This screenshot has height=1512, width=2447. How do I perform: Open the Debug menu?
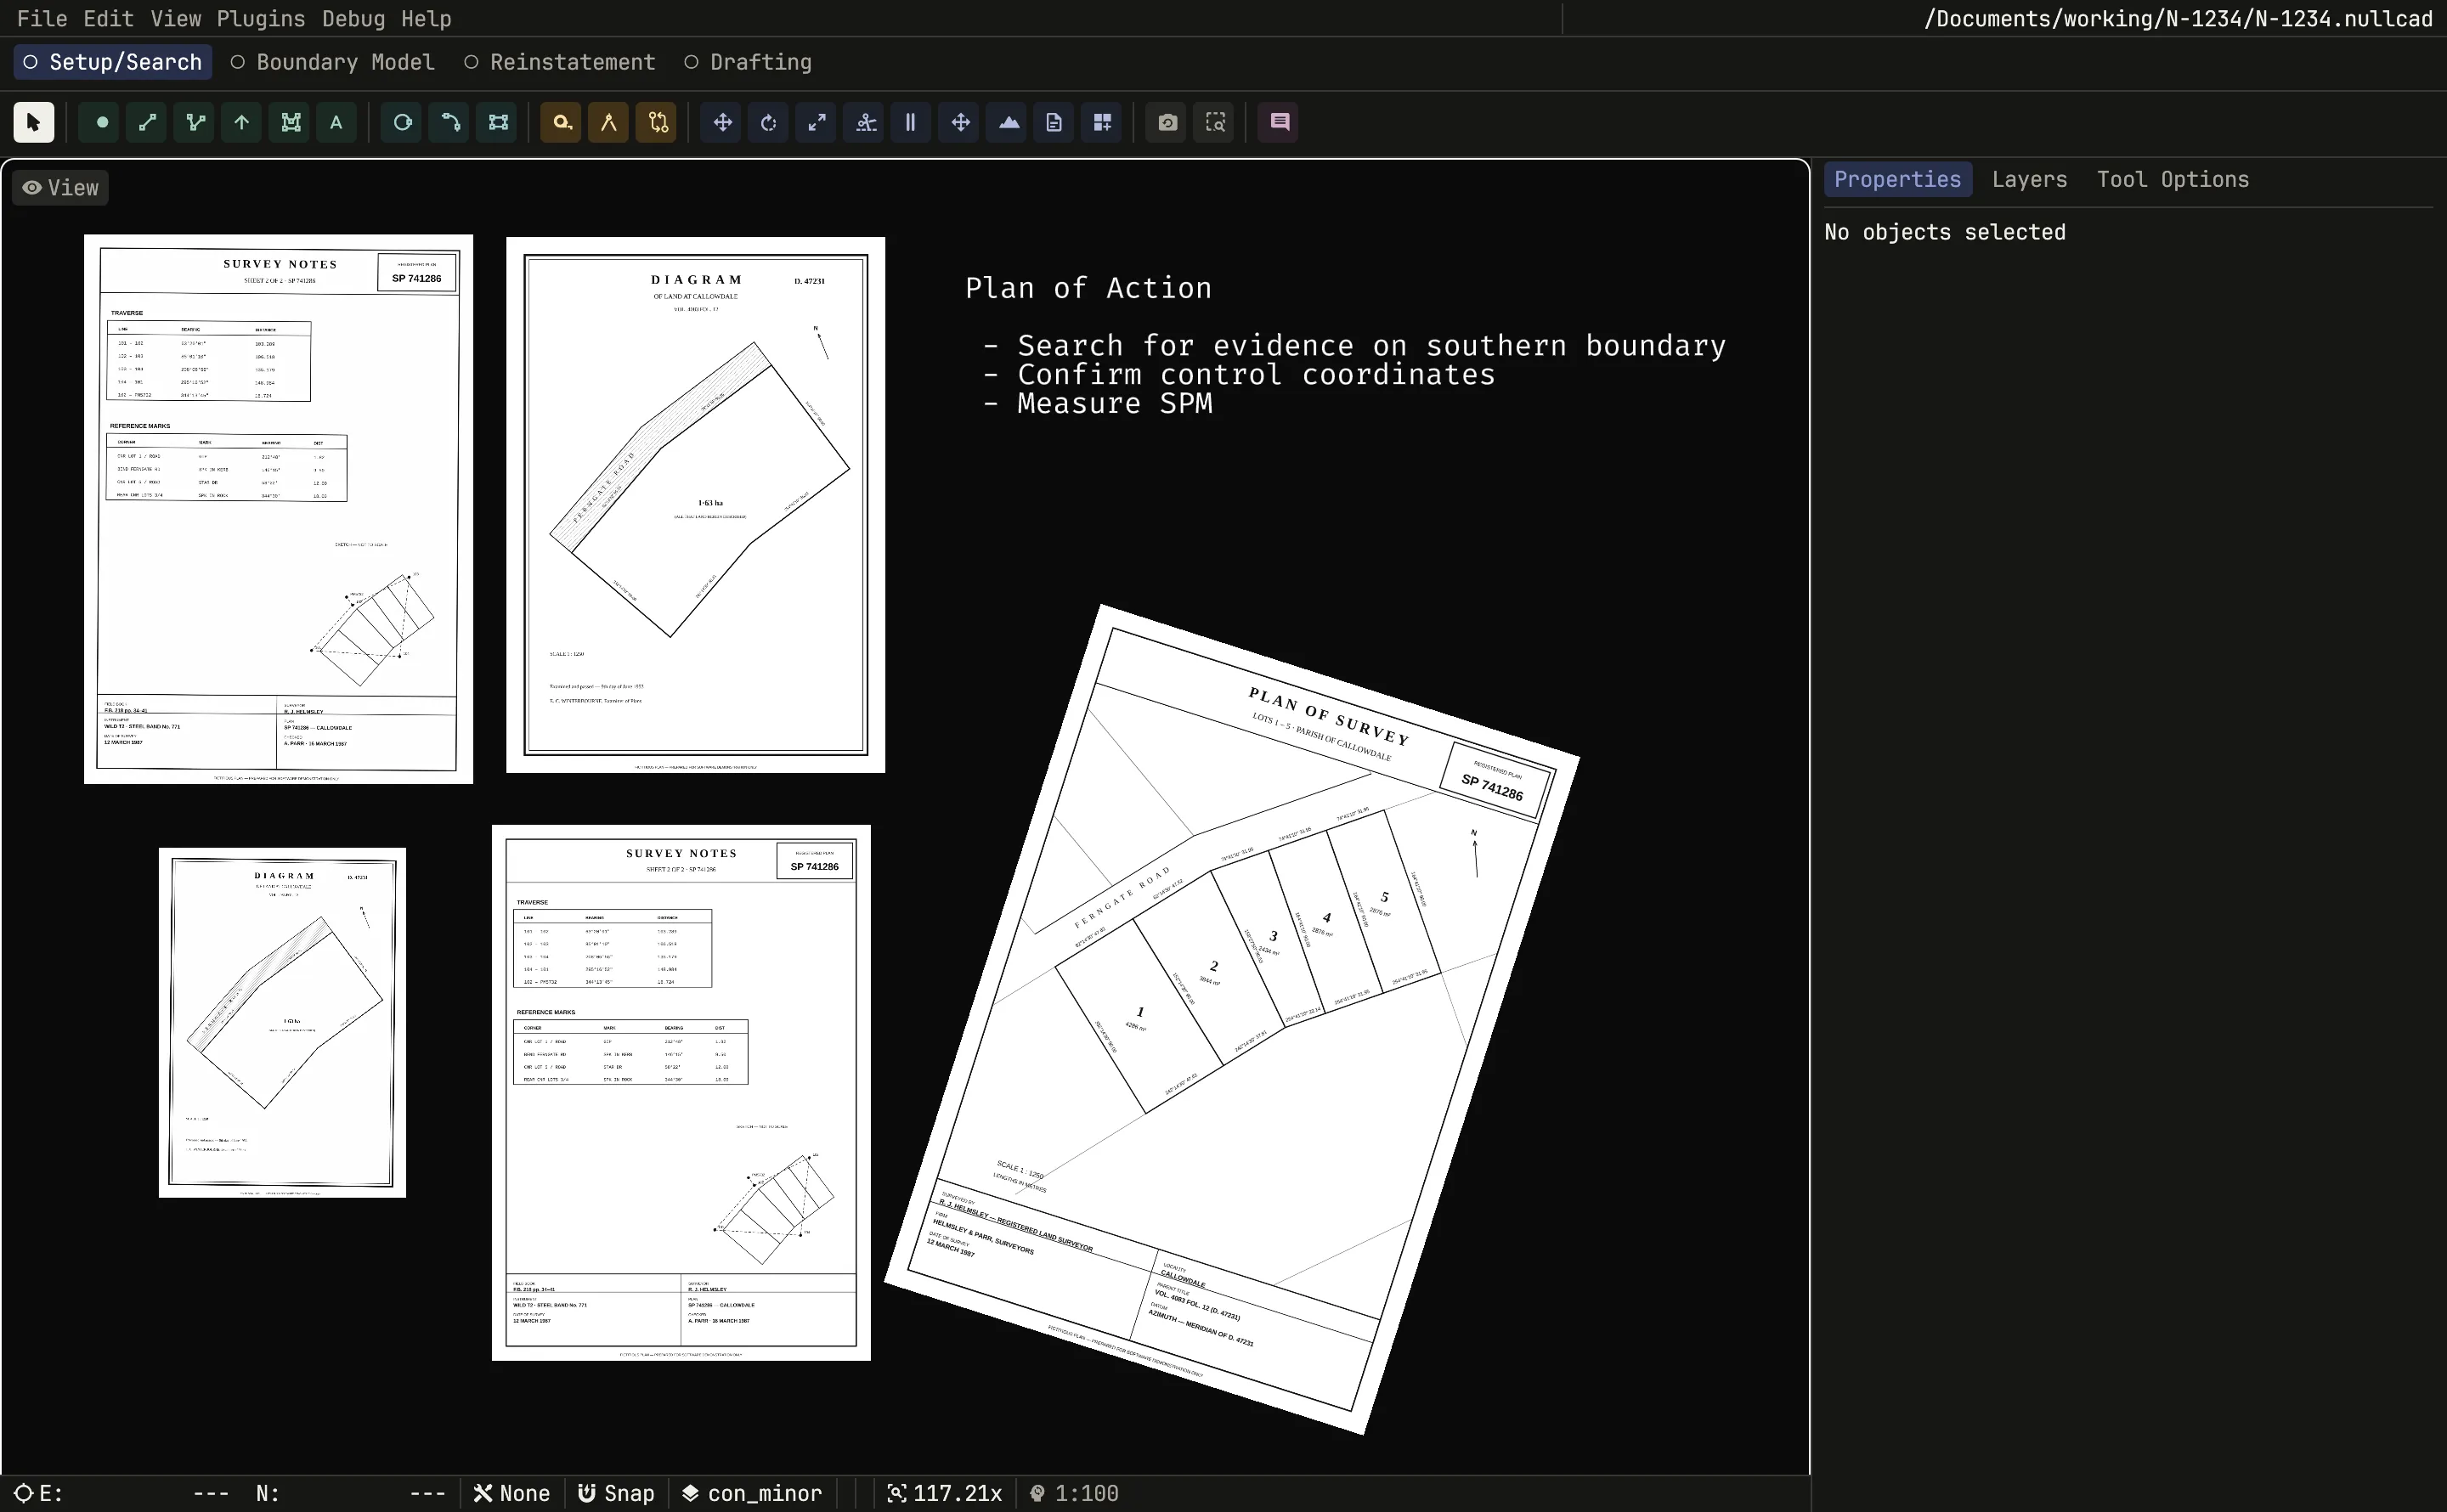pos(353,18)
